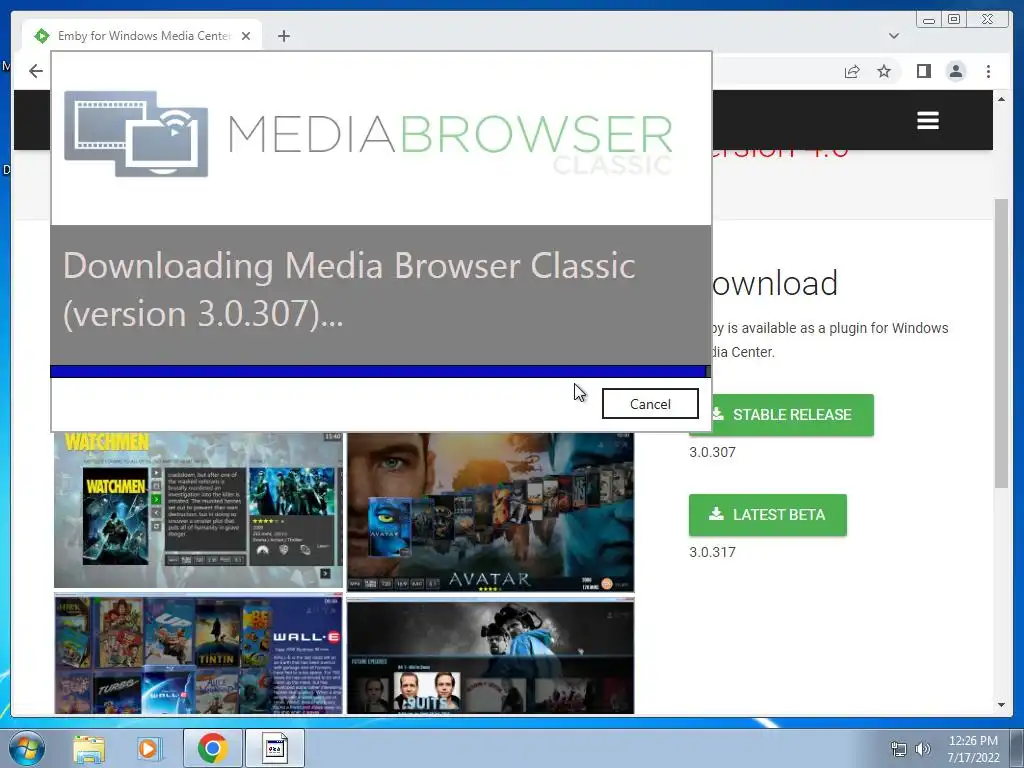Click the vertical scrollbar thumb

click(x=1001, y=342)
